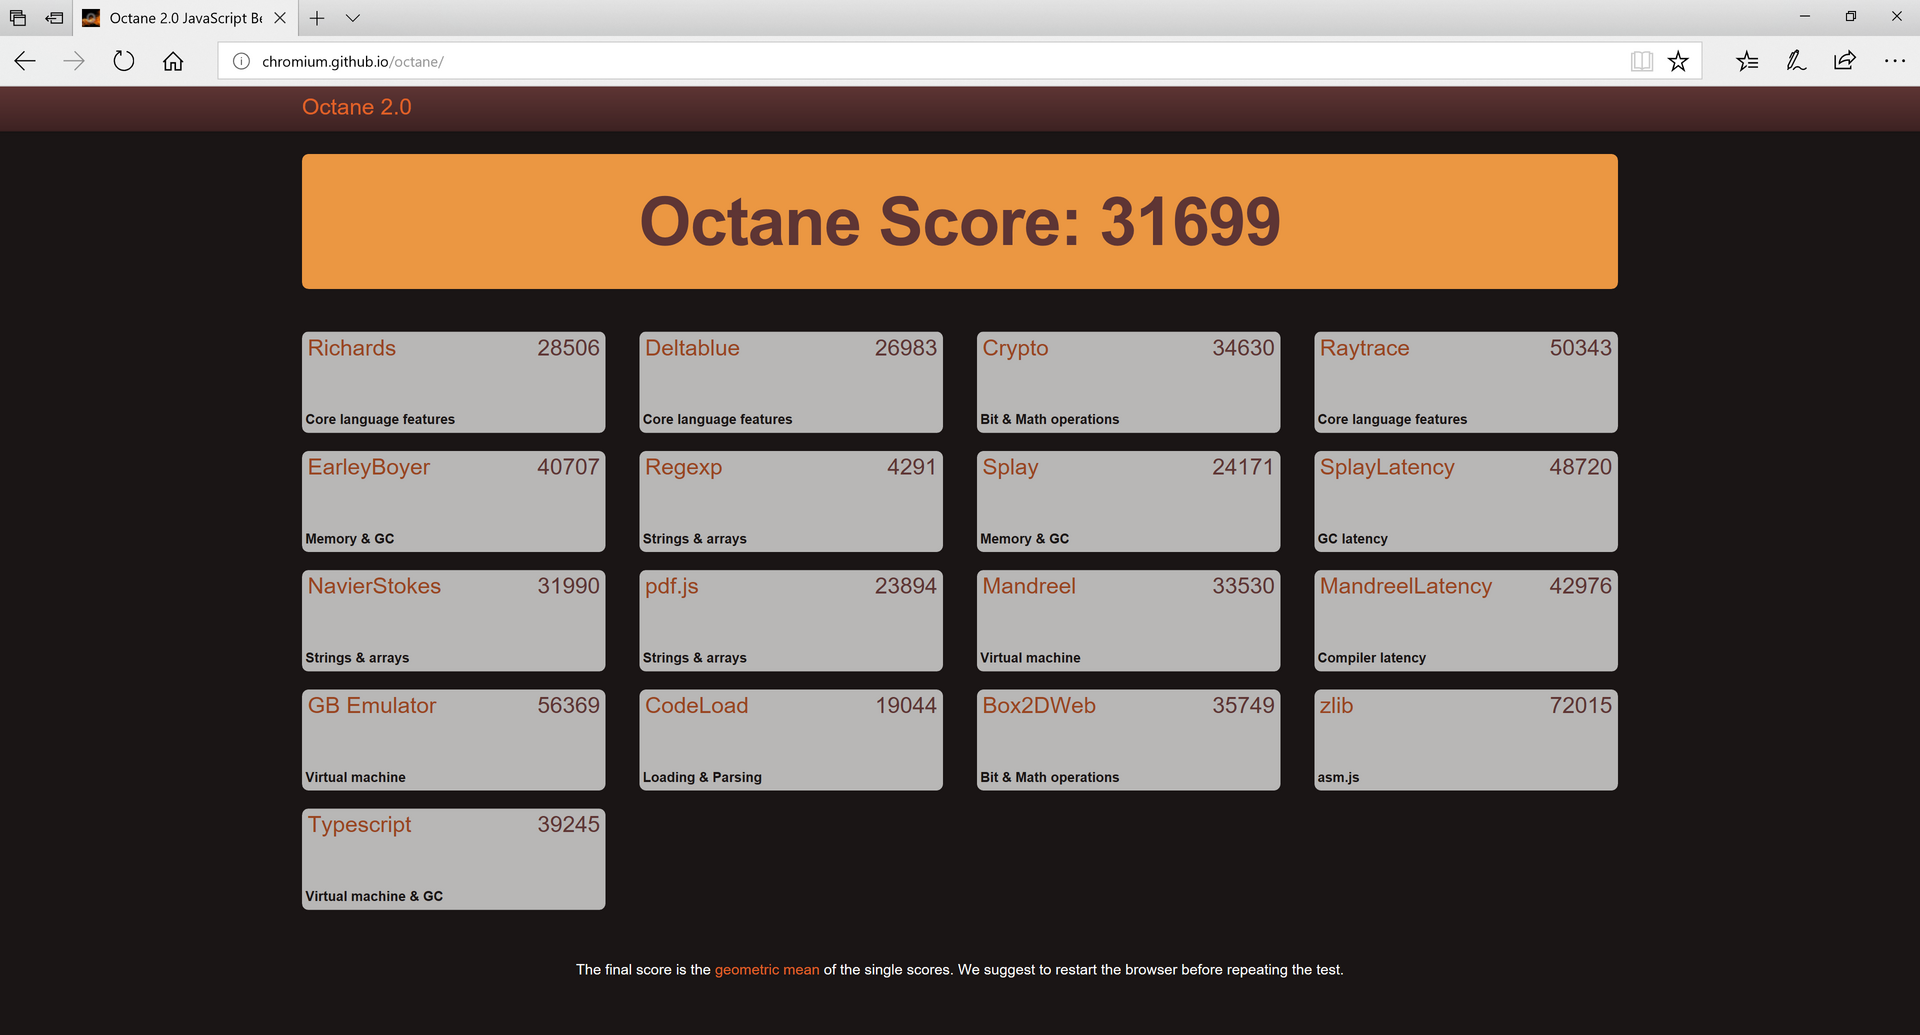The height and width of the screenshot is (1035, 1920).
Task: Select the Octane 2.0 JavaScript tab
Action: [186, 18]
